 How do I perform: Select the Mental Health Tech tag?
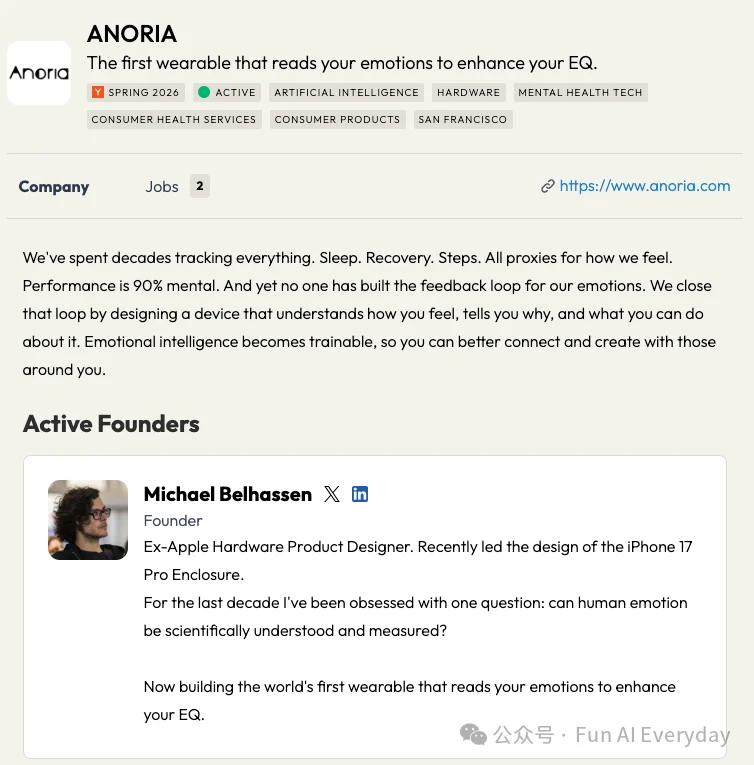pyautogui.click(x=580, y=92)
